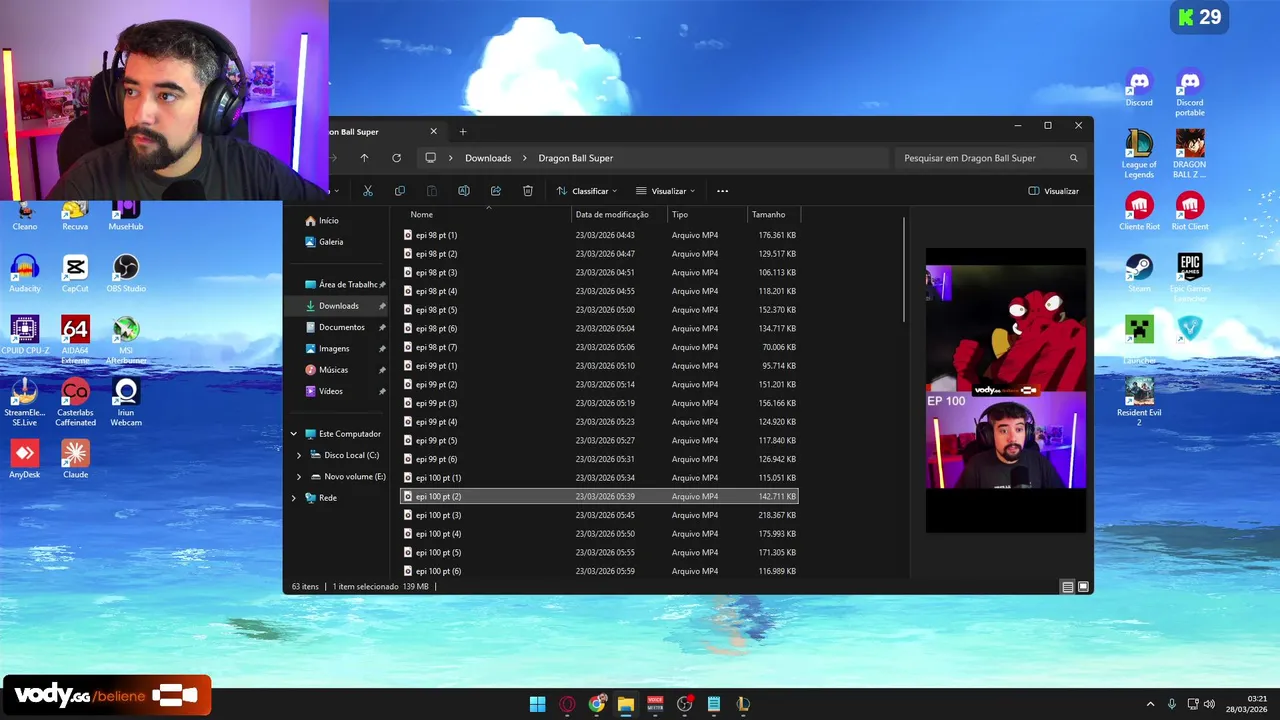Click the file list vertical scrollbar
The height and width of the screenshot is (720, 1280).
pyautogui.click(x=904, y=270)
